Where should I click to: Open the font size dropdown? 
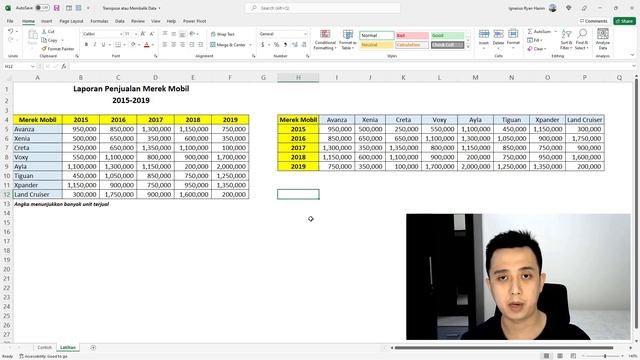[x=136, y=34]
